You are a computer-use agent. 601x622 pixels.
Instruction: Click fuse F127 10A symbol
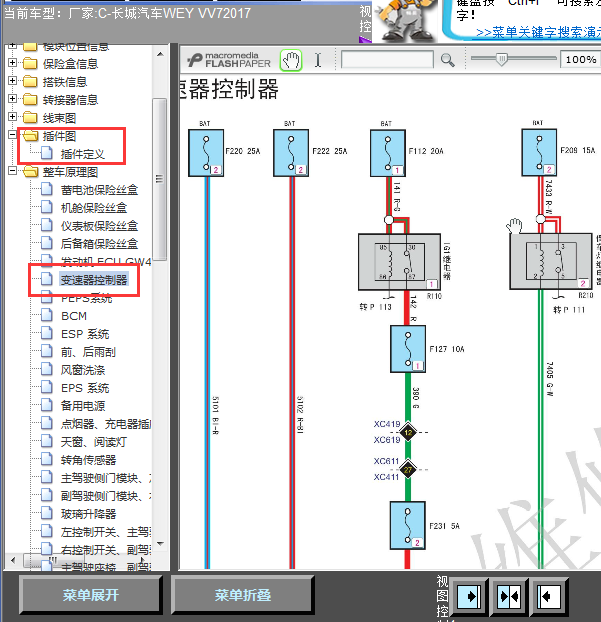(408, 349)
